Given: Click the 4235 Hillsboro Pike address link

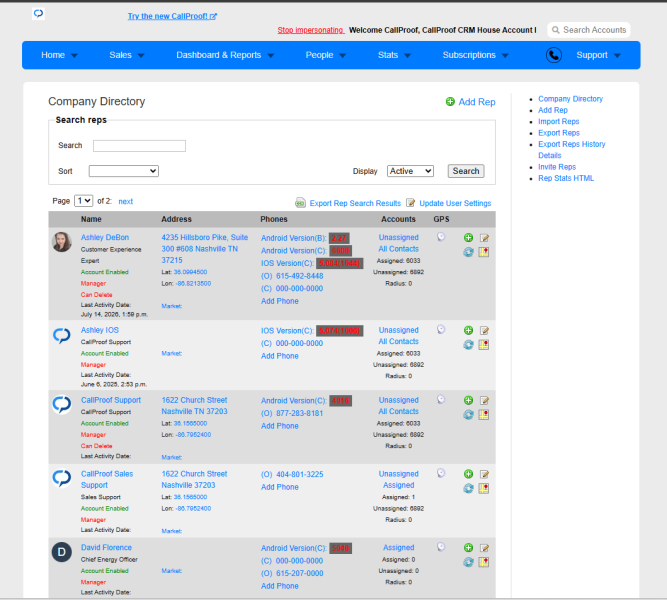Looking at the screenshot, I should [205, 249].
